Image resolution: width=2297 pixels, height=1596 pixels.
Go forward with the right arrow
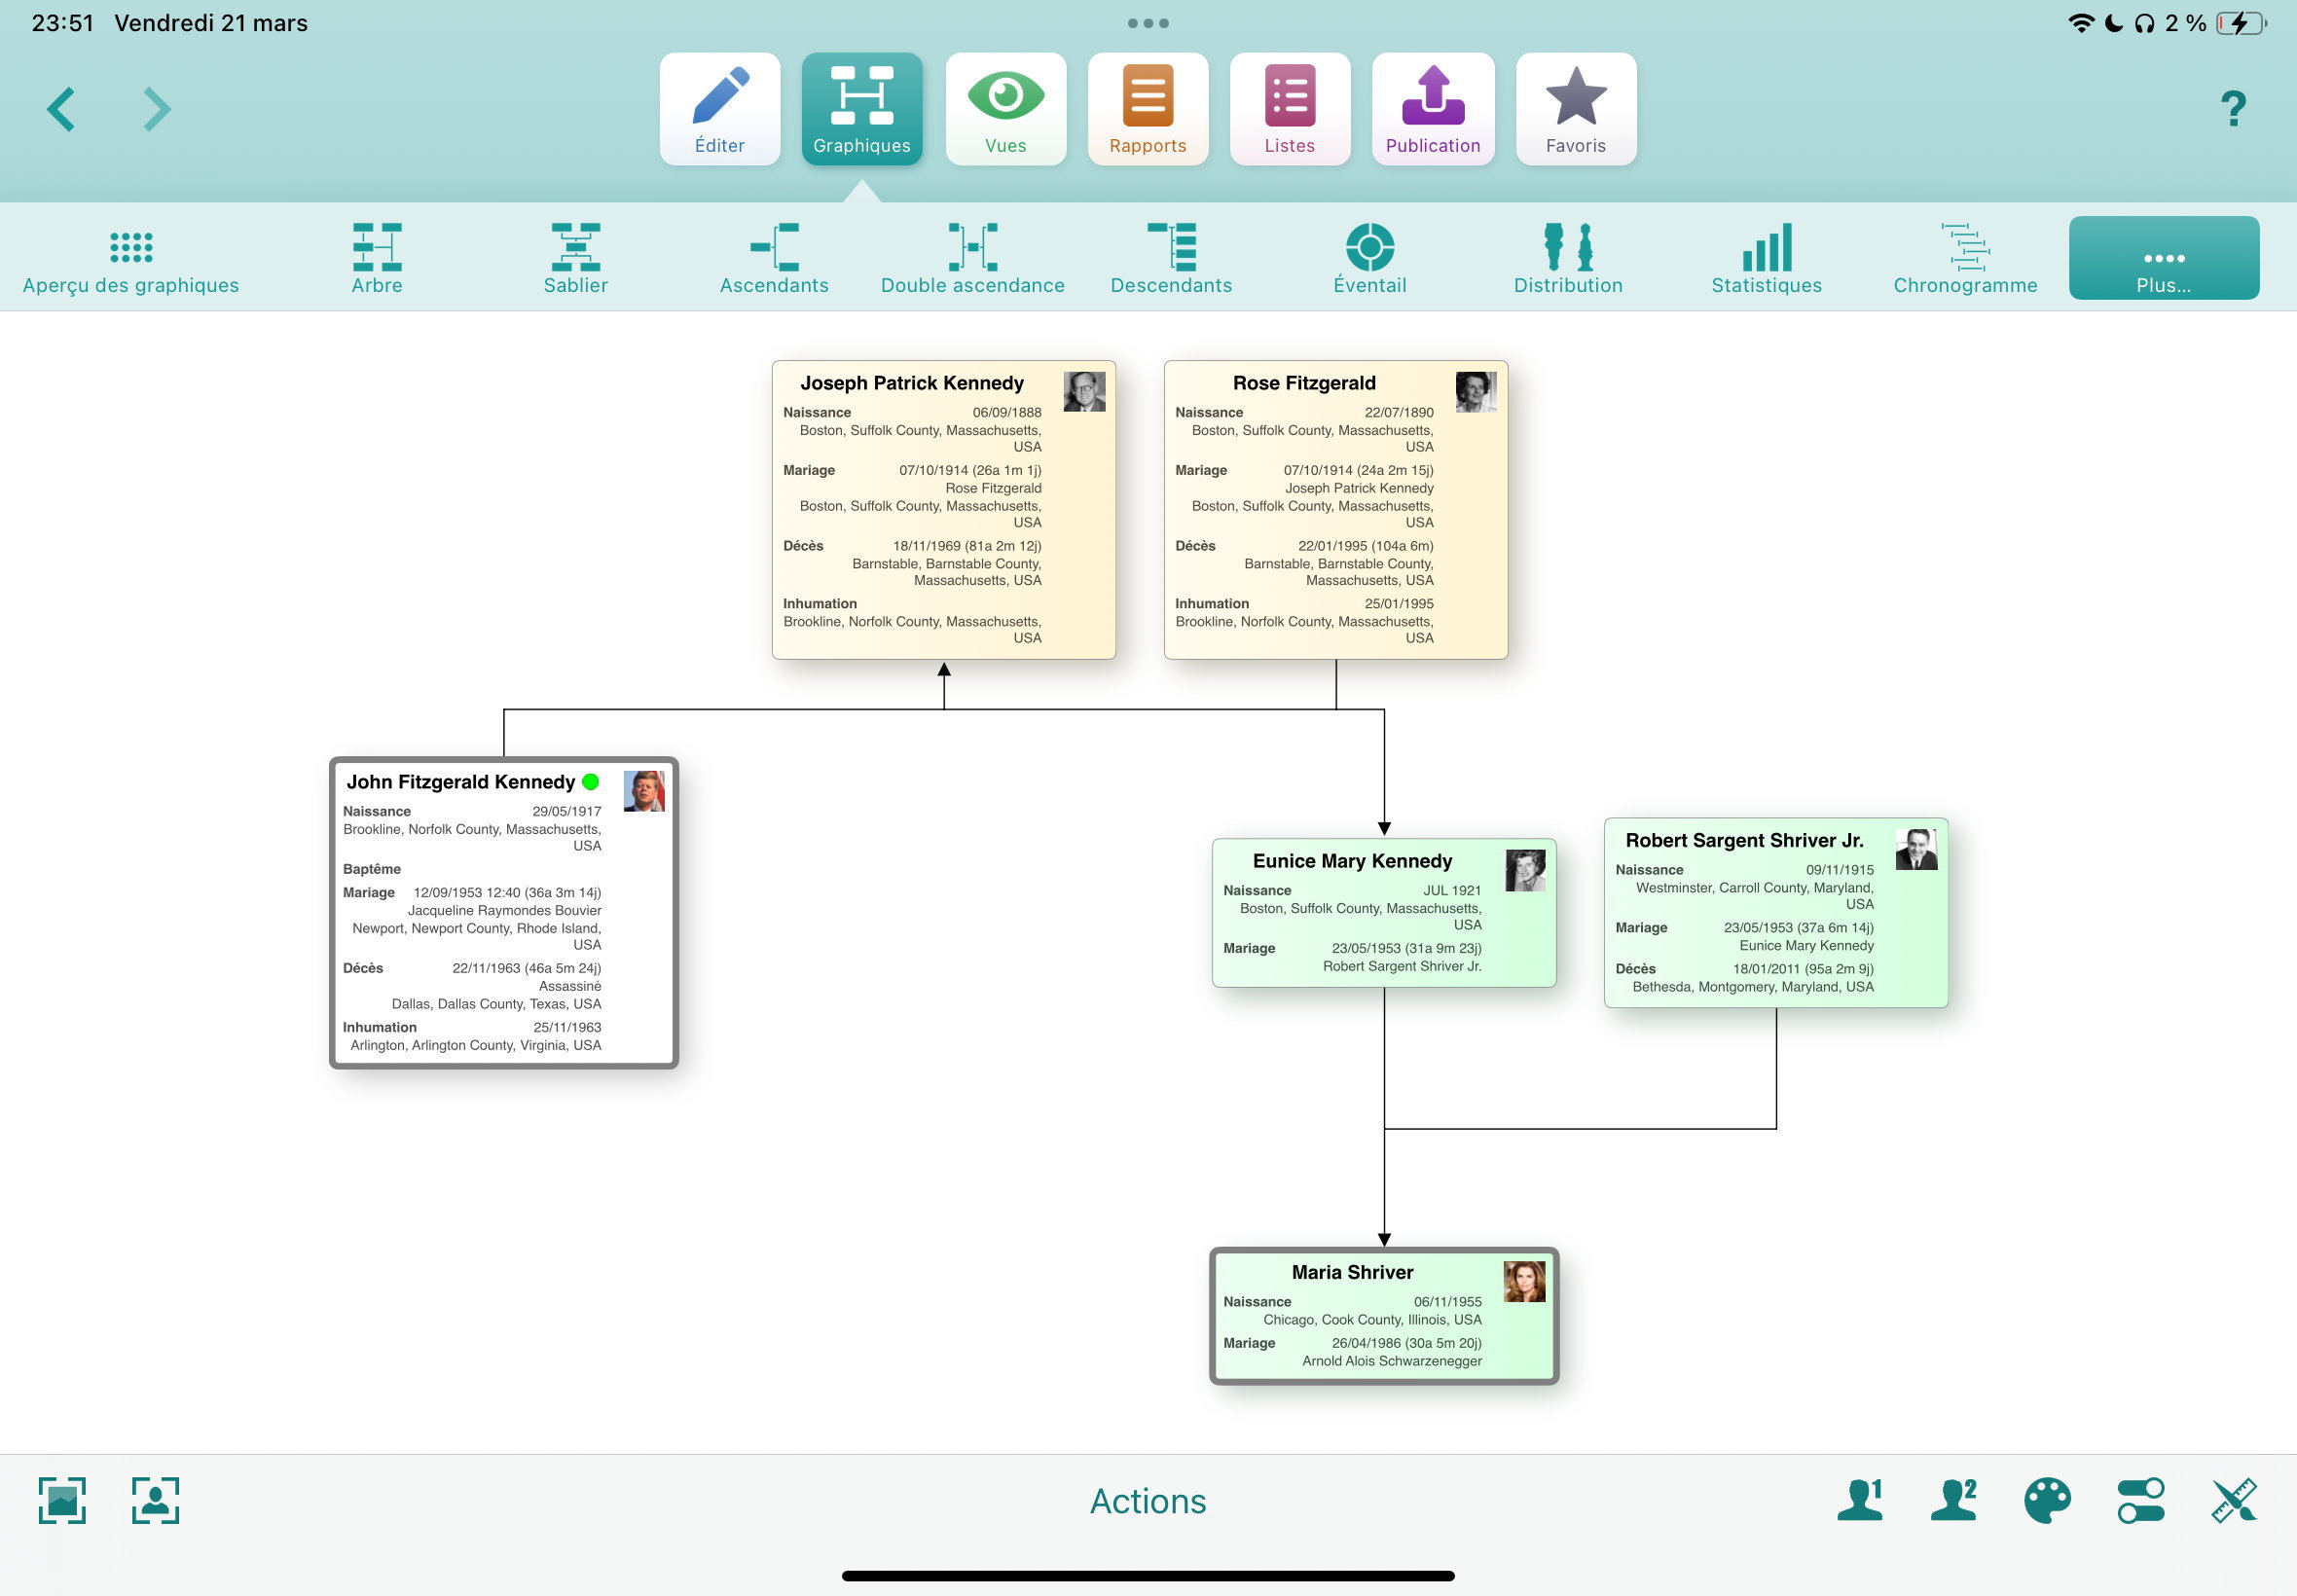(x=157, y=109)
